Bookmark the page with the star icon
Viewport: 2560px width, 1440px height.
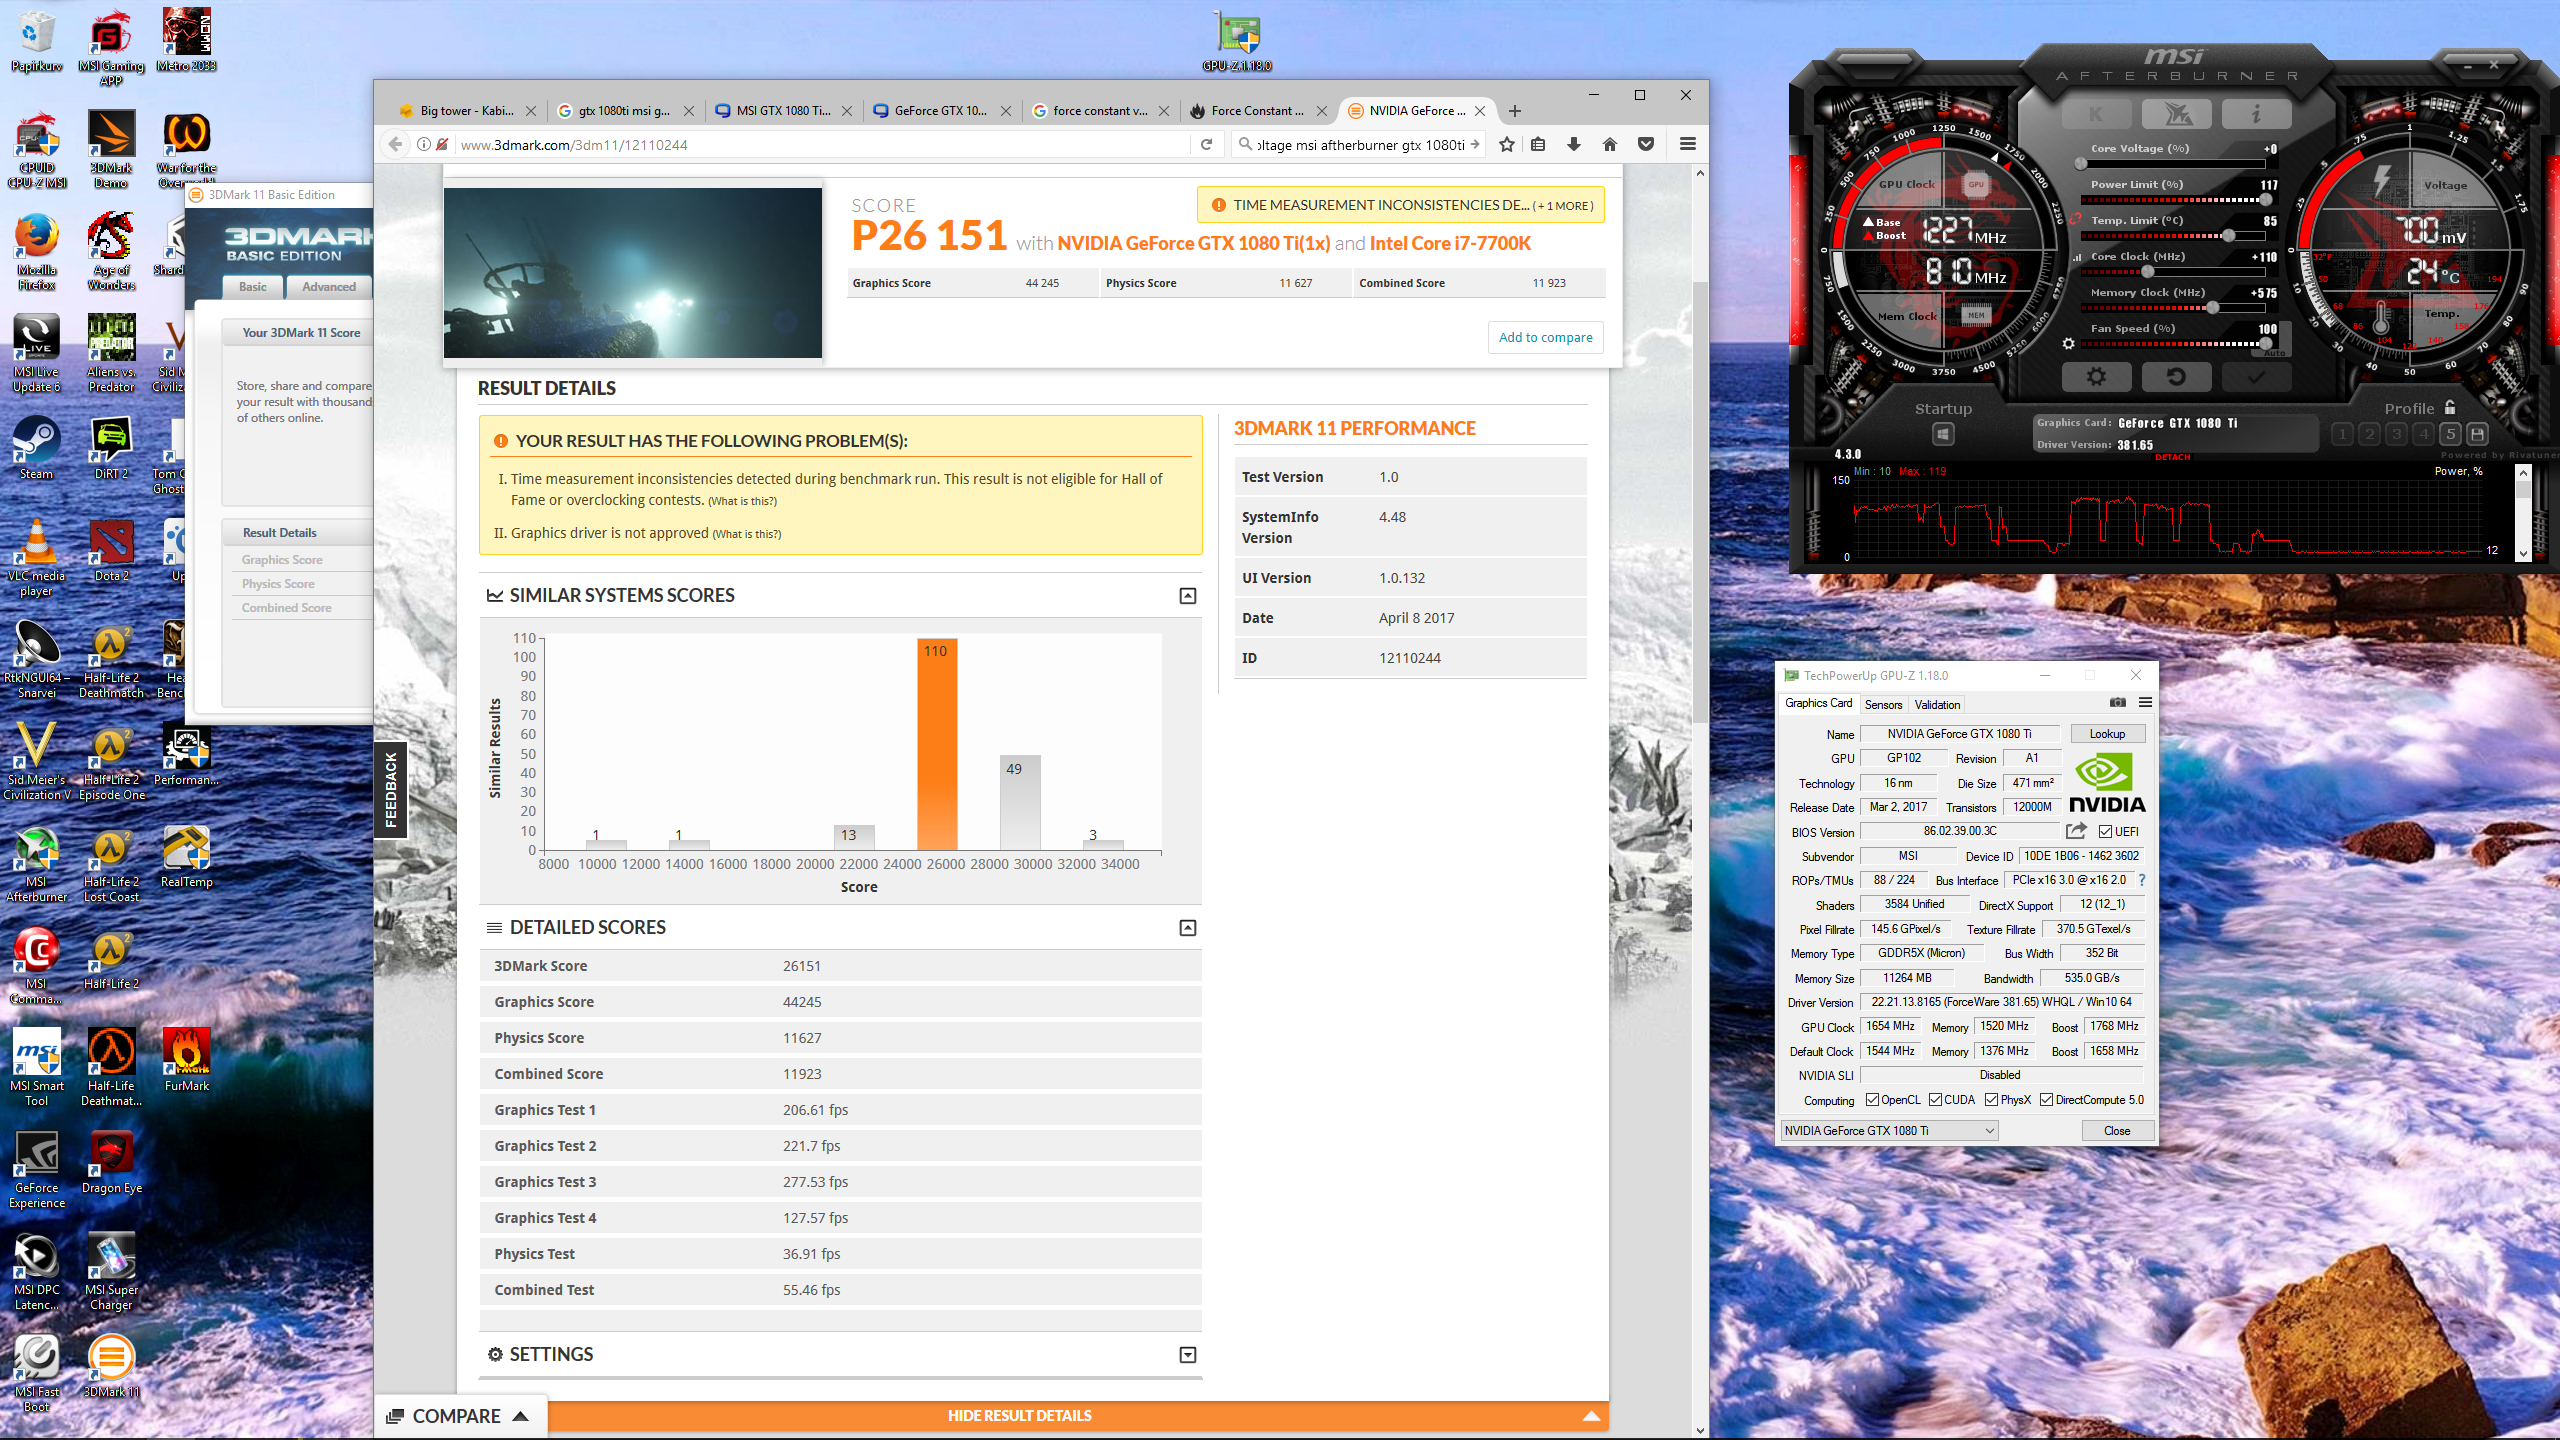[x=1507, y=144]
